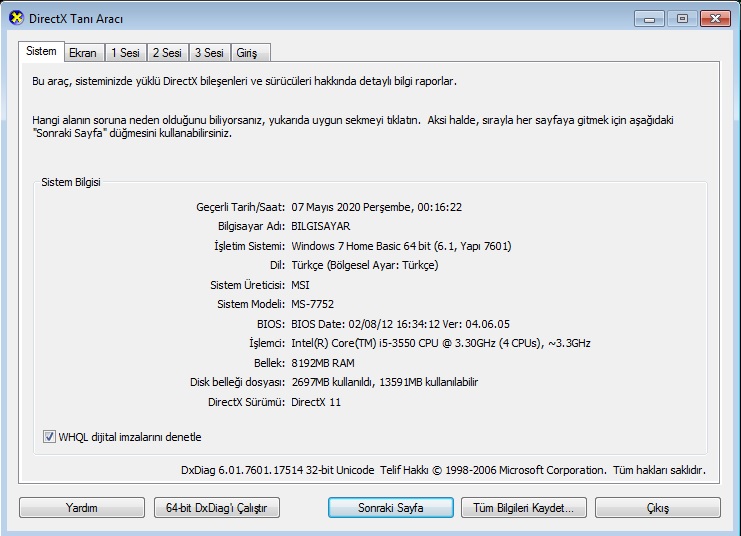Click the Türkçe language value

tap(365, 265)
